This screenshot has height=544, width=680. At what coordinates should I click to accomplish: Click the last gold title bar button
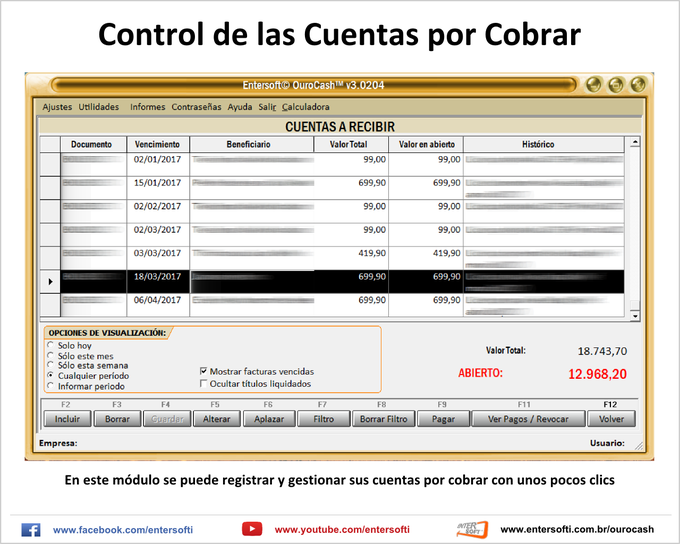click(638, 85)
